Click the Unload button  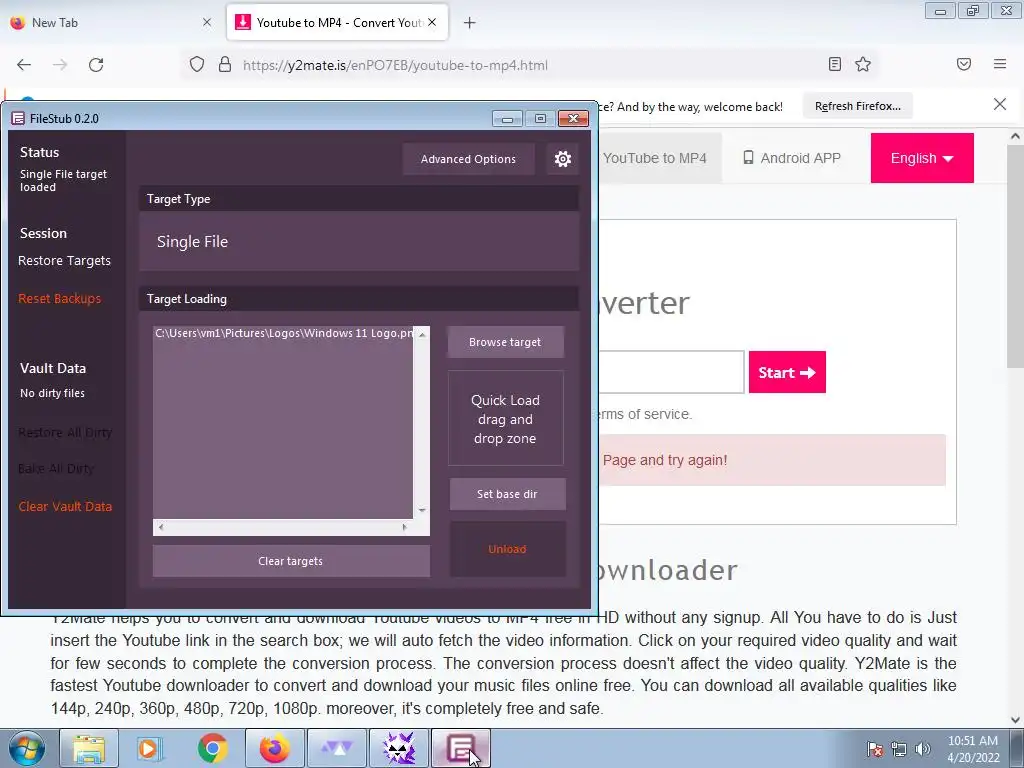tap(507, 549)
